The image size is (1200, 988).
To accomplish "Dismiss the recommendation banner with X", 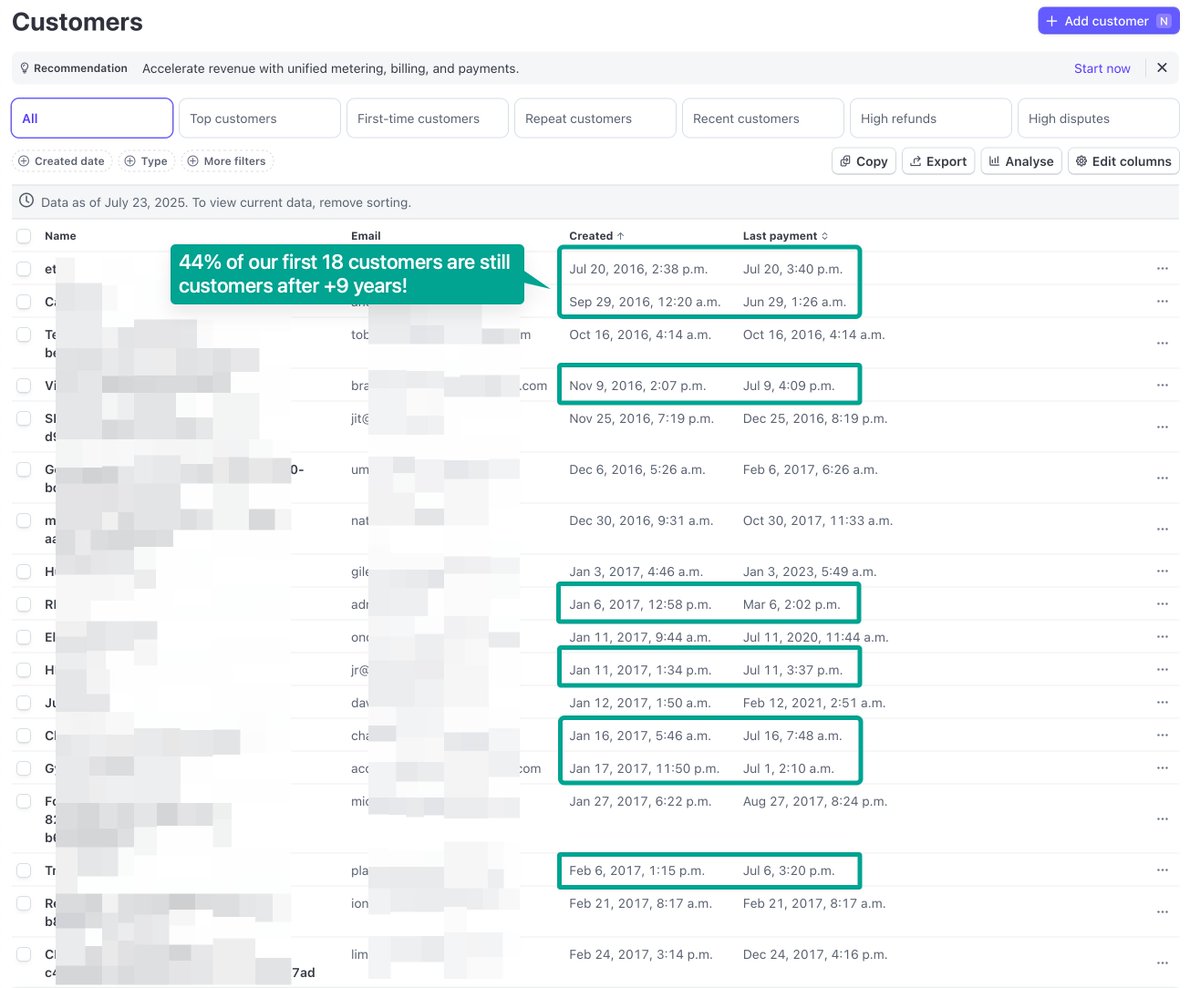I will 1162,68.
